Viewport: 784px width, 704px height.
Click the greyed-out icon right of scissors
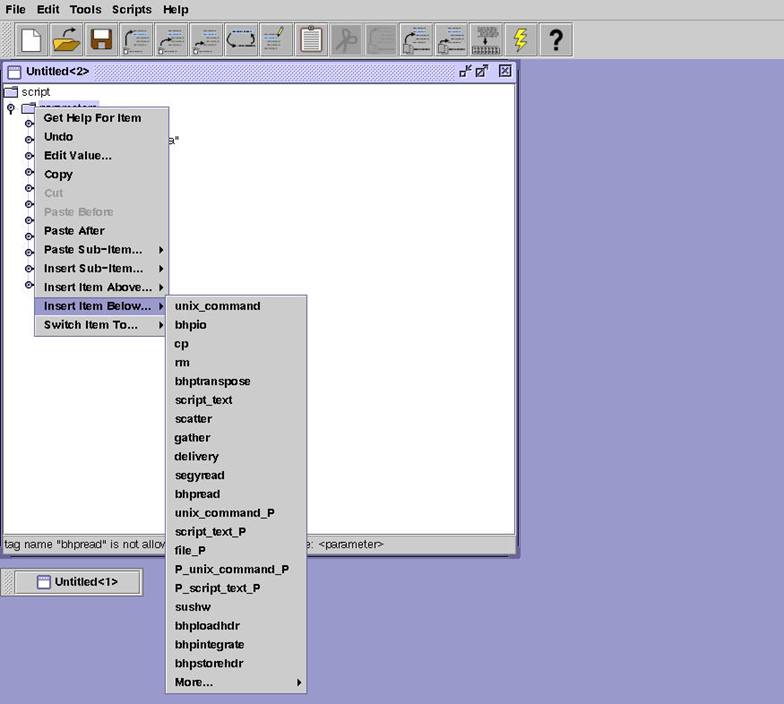click(381, 40)
